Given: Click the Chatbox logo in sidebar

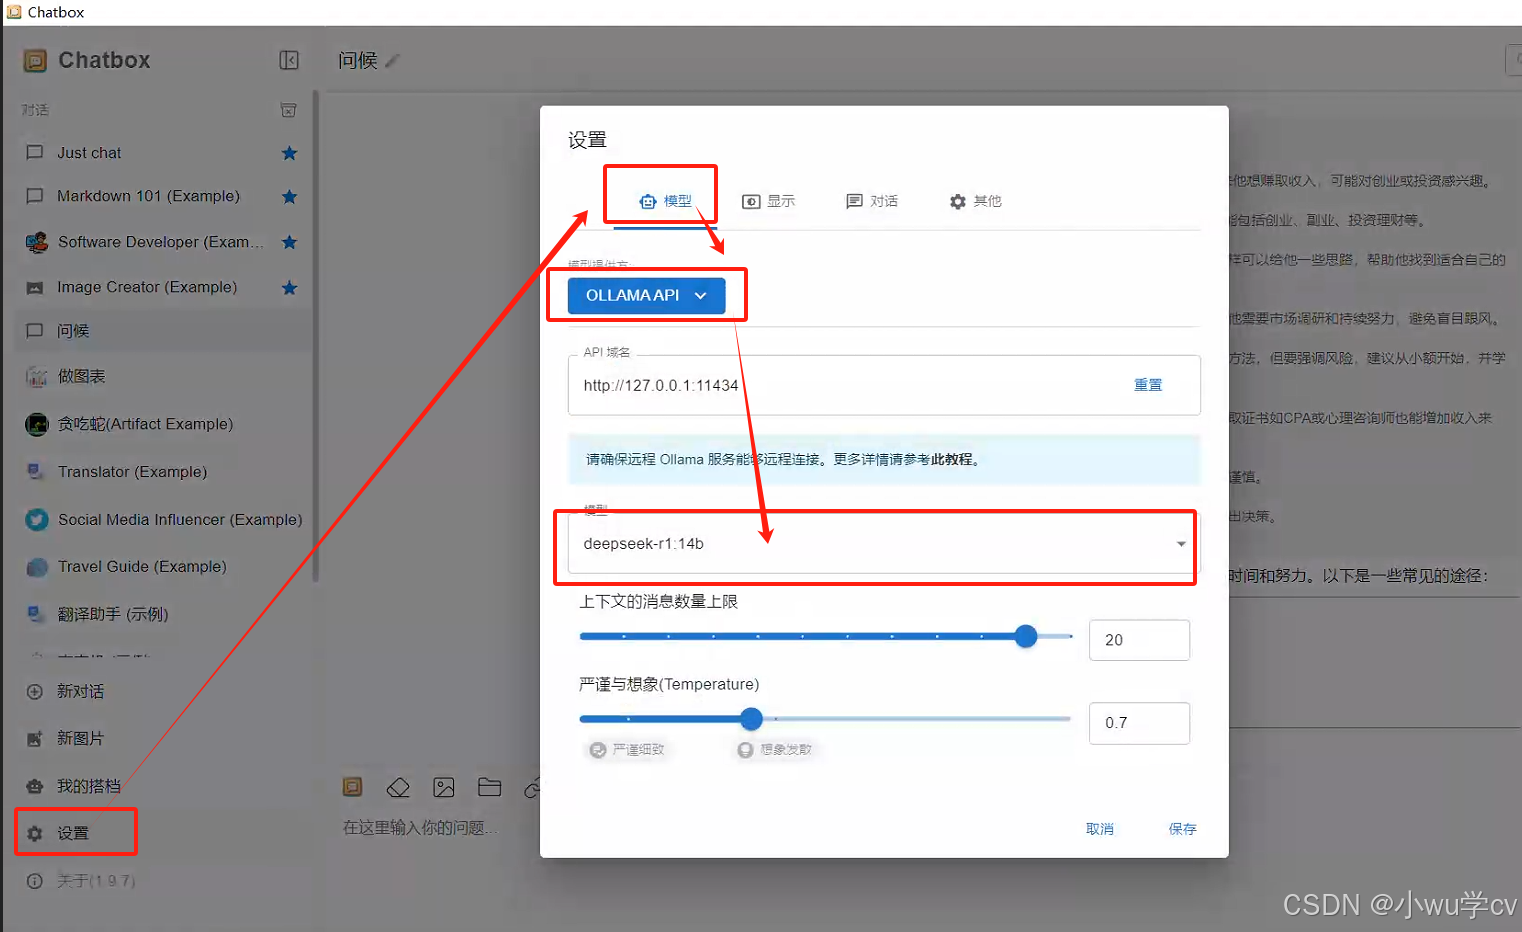Looking at the screenshot, I should [x=35, y=61].
